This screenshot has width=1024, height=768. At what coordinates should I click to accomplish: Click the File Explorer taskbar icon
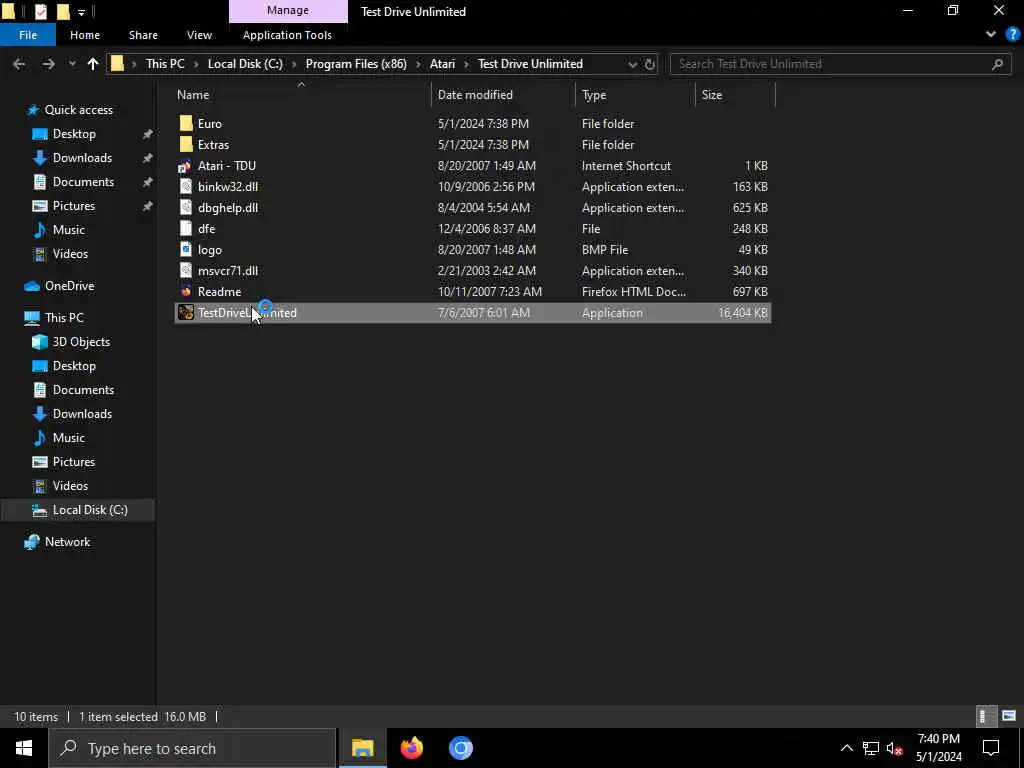(363, 748)
